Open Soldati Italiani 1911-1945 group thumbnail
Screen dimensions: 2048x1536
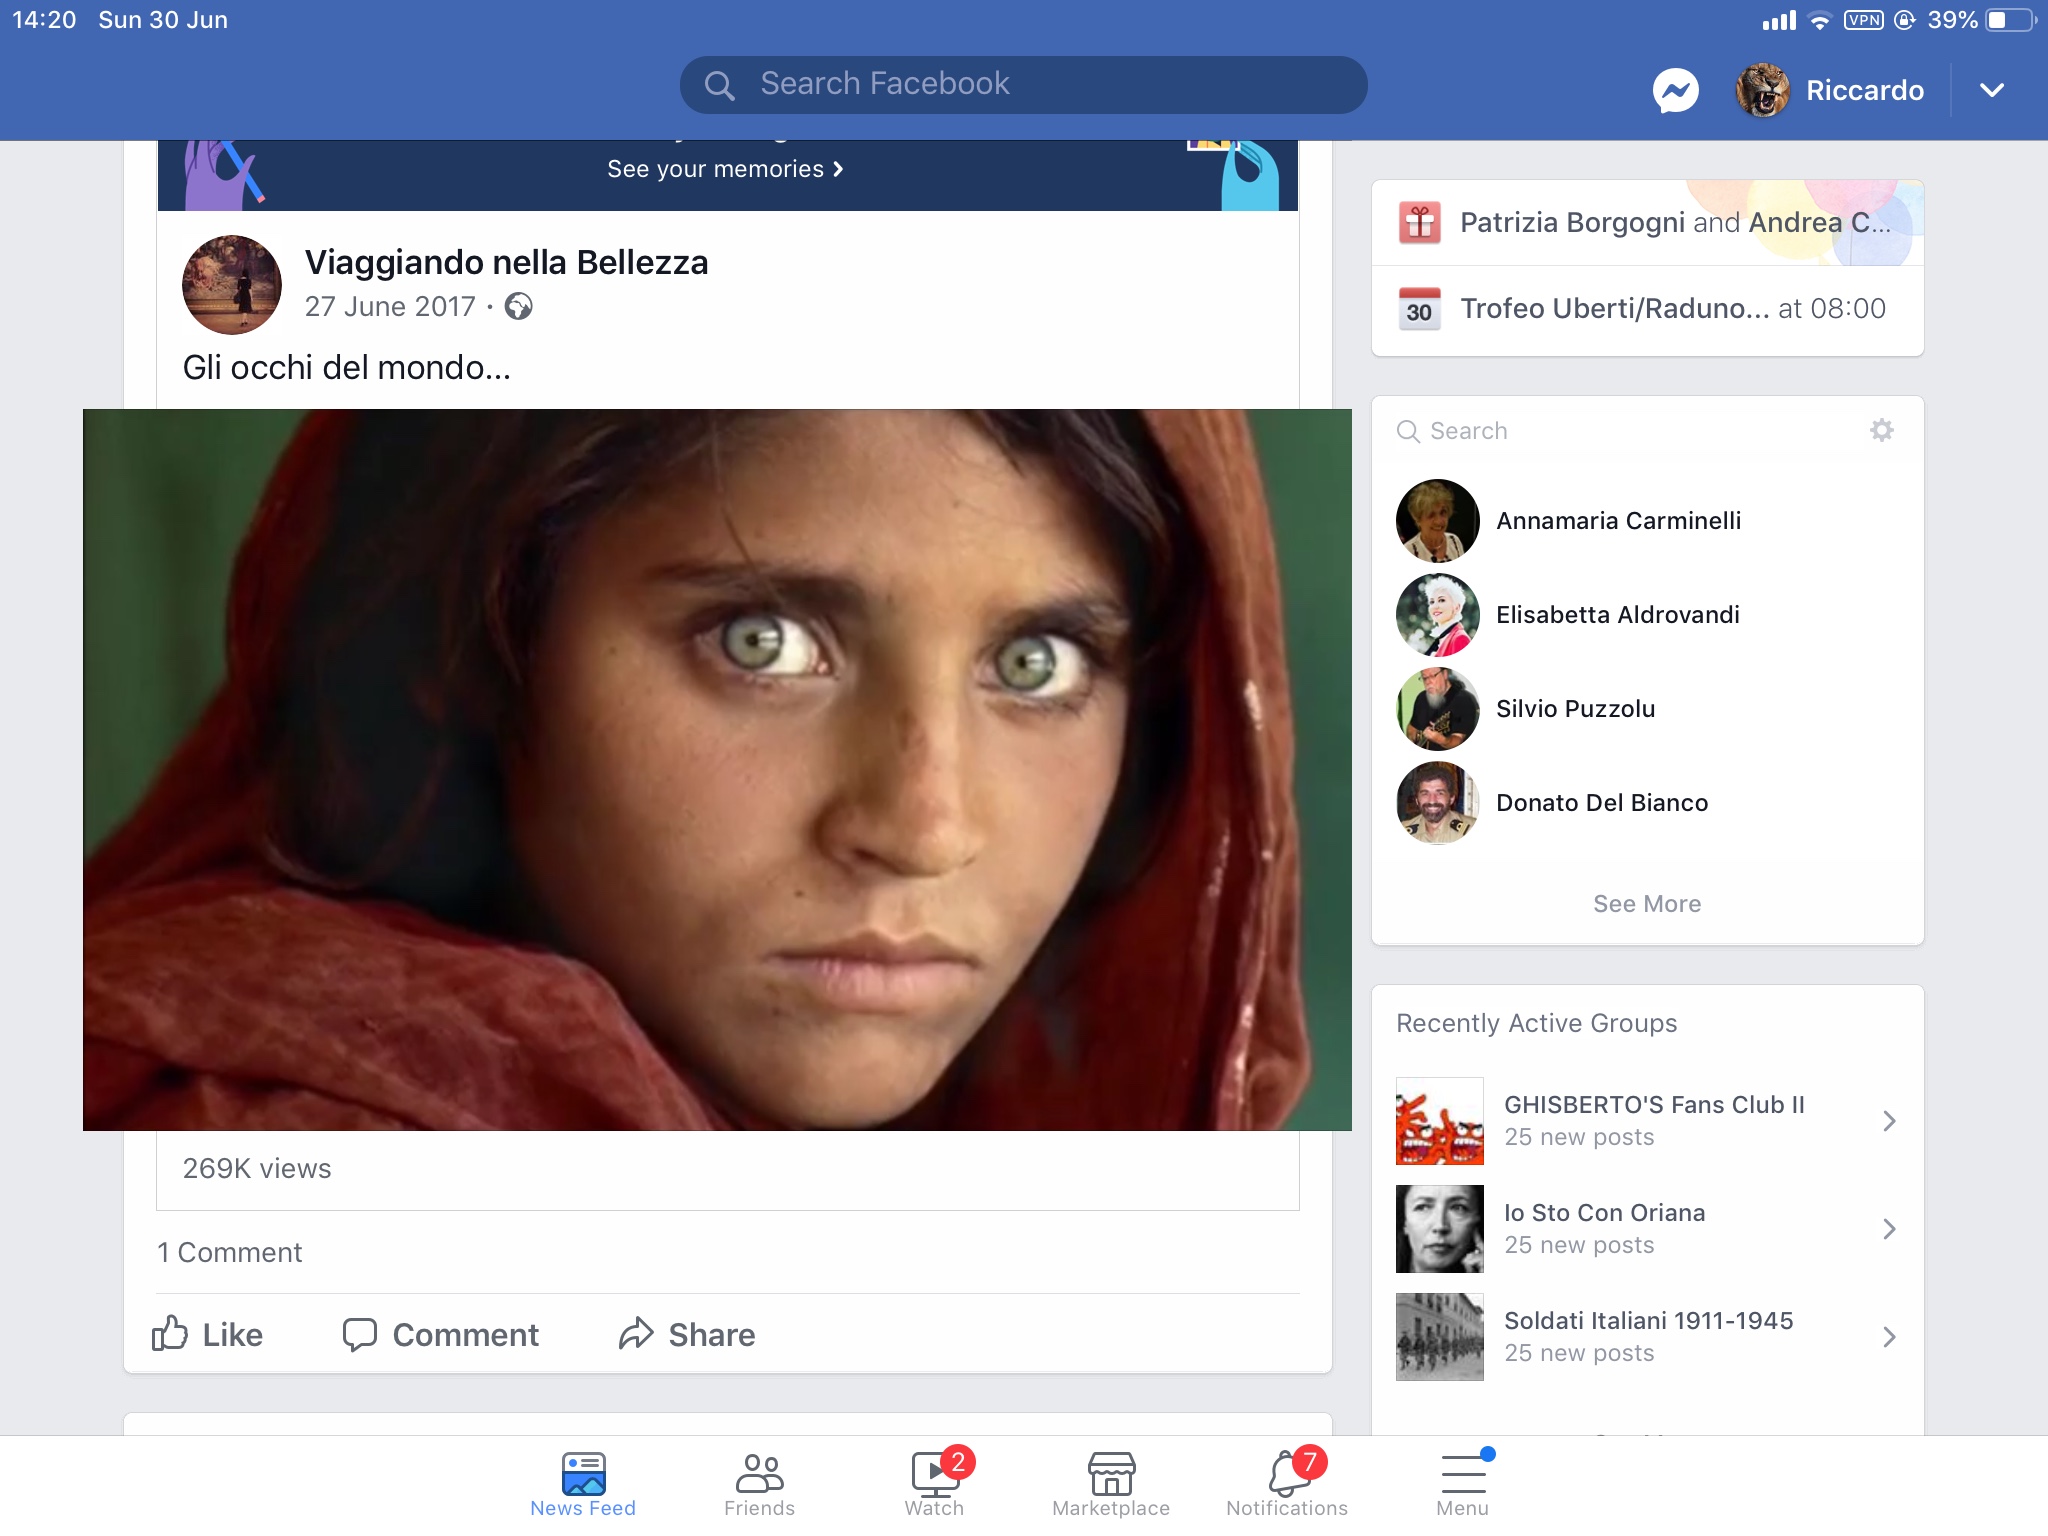click(1440, 1337)
